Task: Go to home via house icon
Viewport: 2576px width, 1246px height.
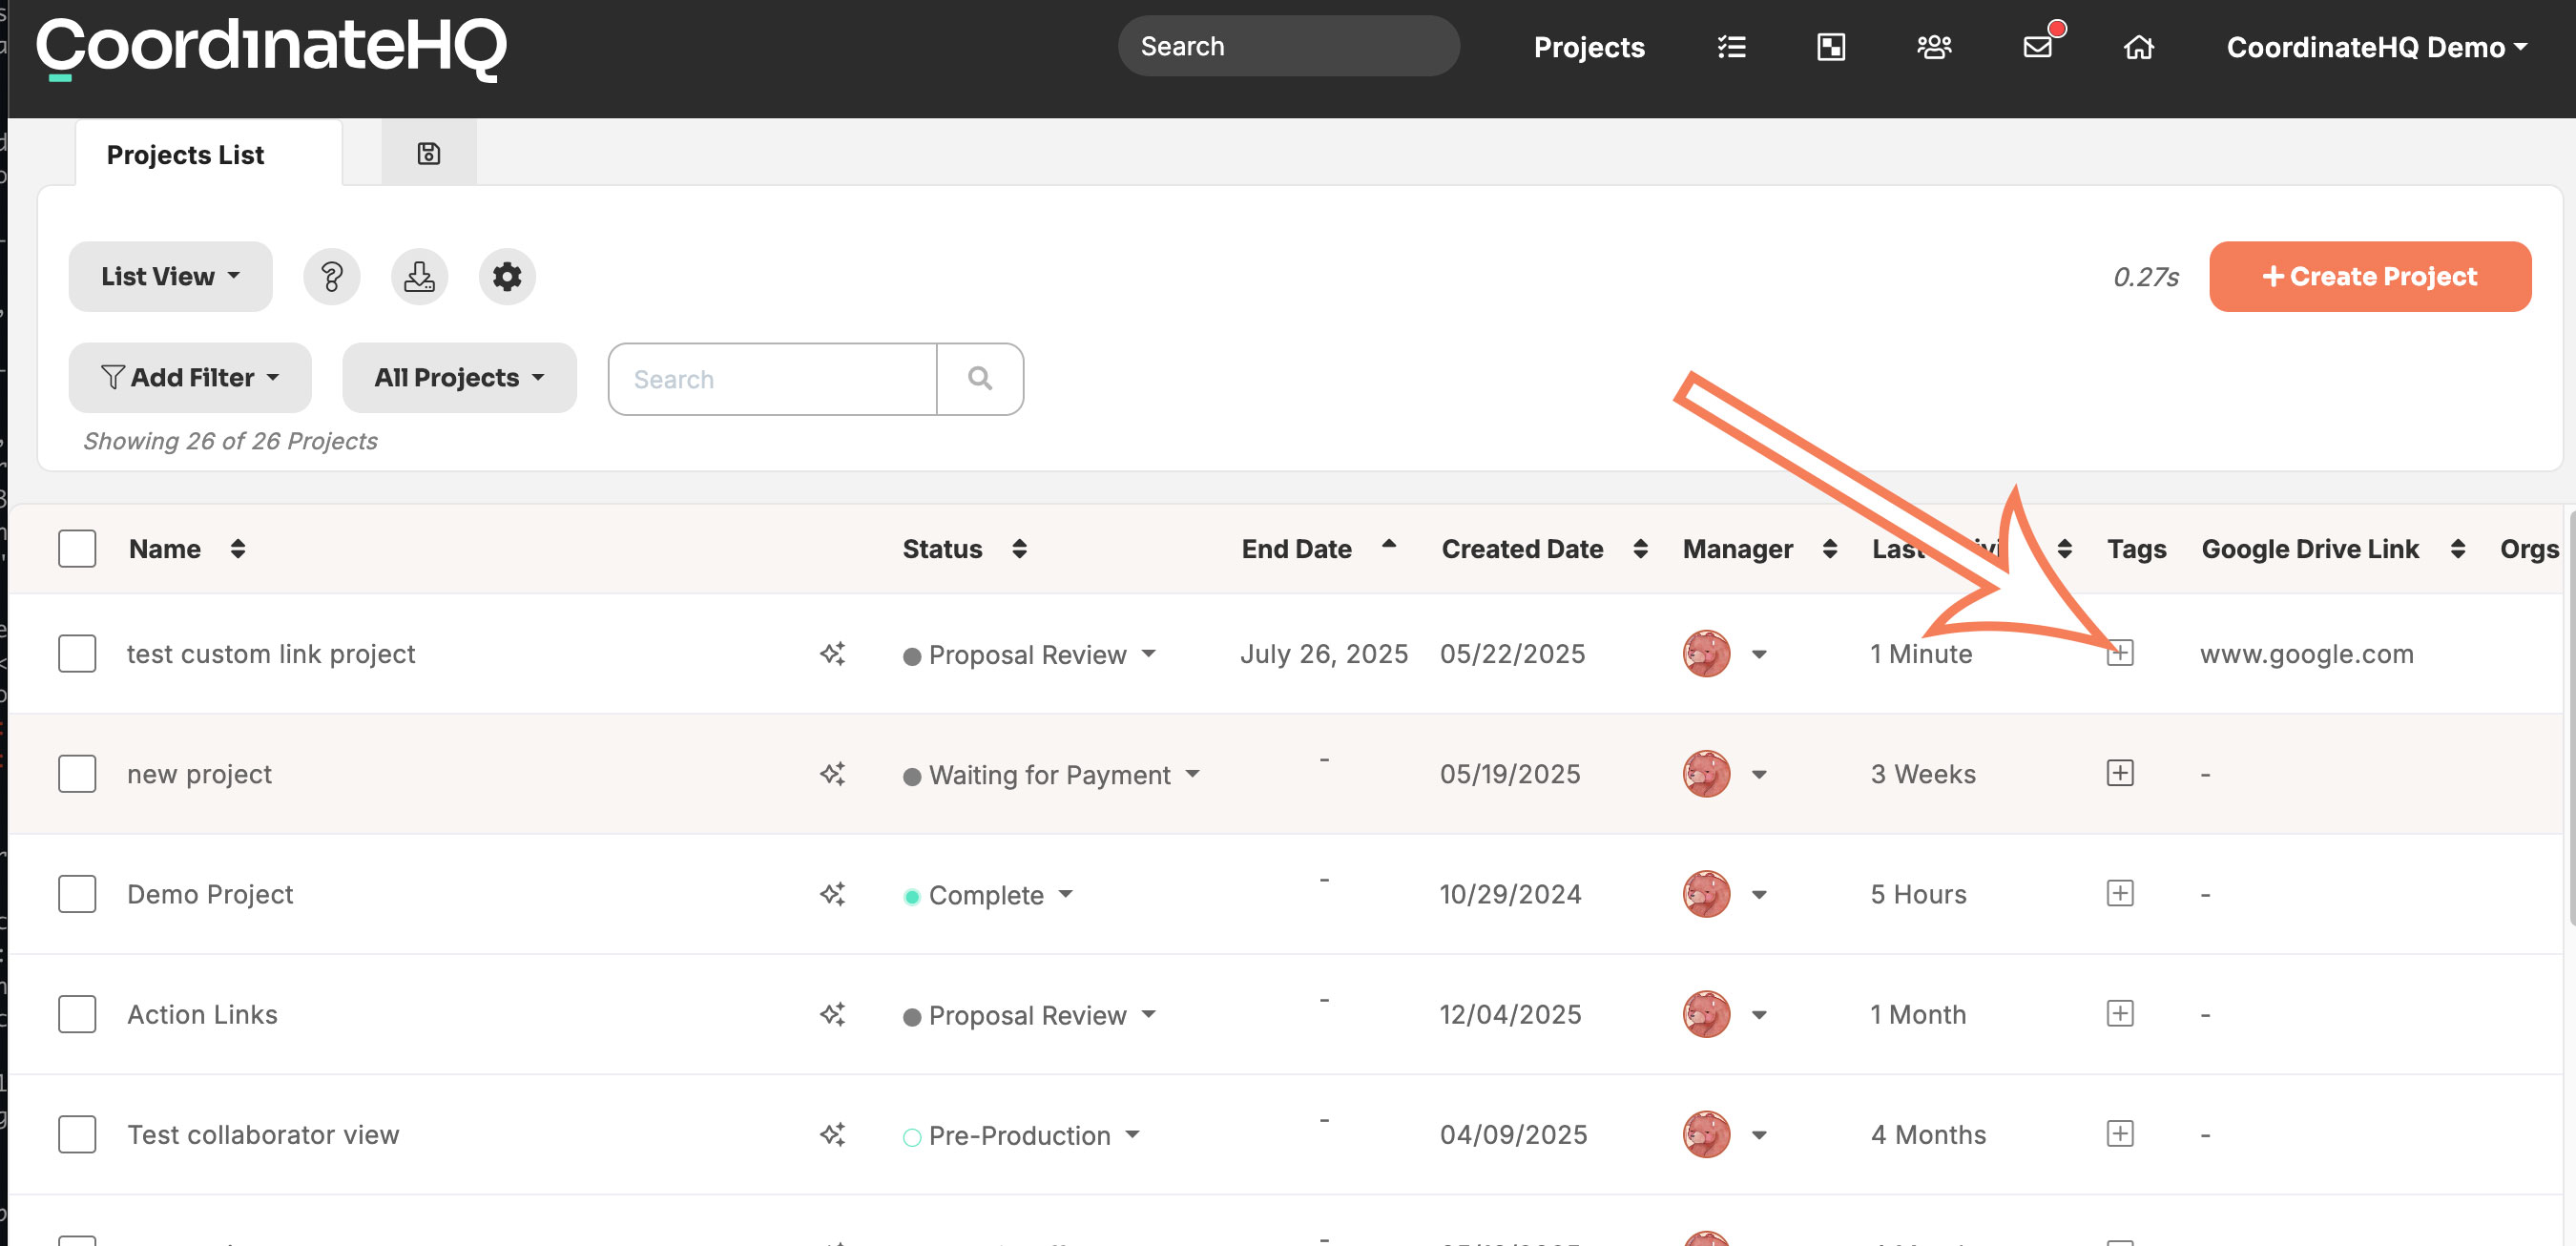Action: tap(2138, 47)
